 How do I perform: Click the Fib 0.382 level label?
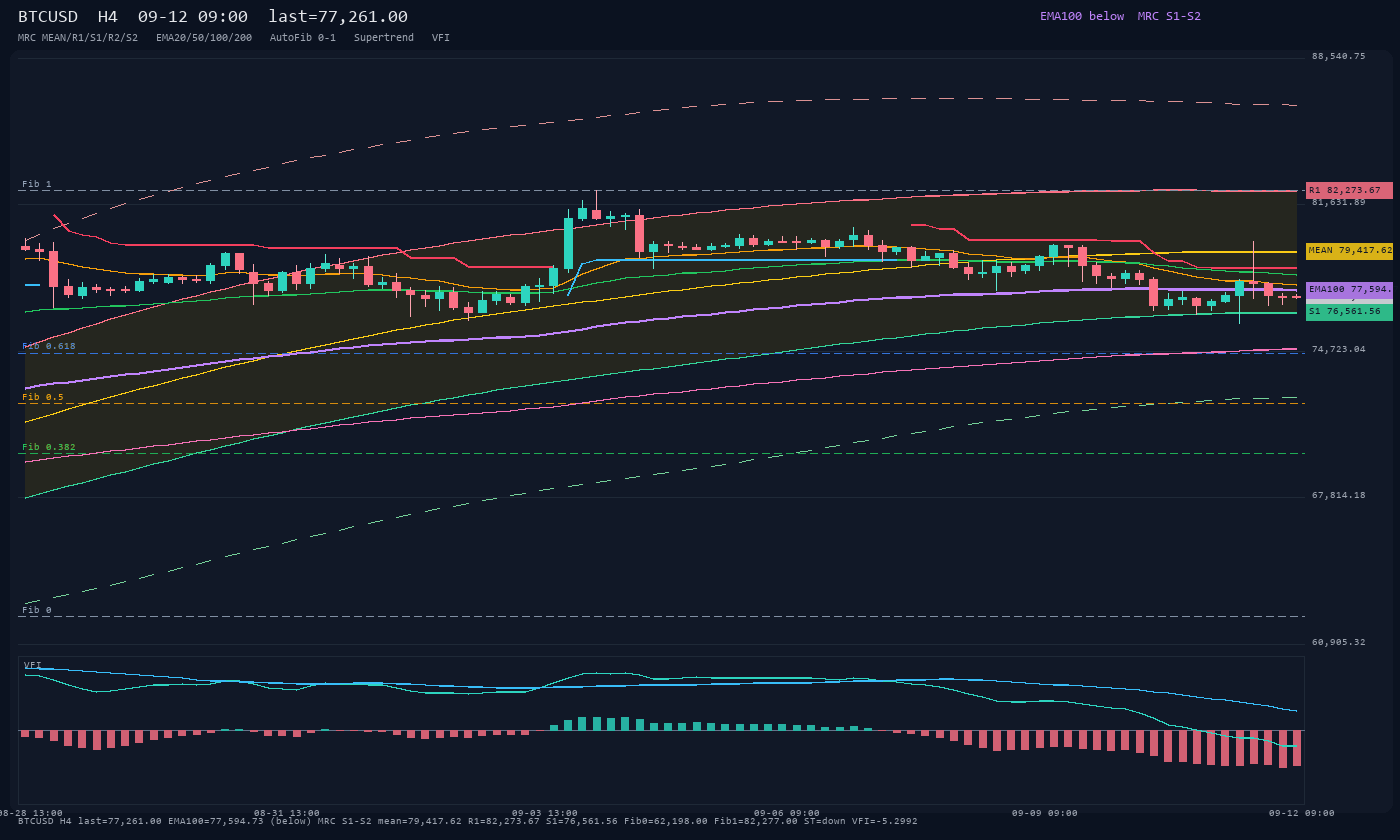coord(49,447)
